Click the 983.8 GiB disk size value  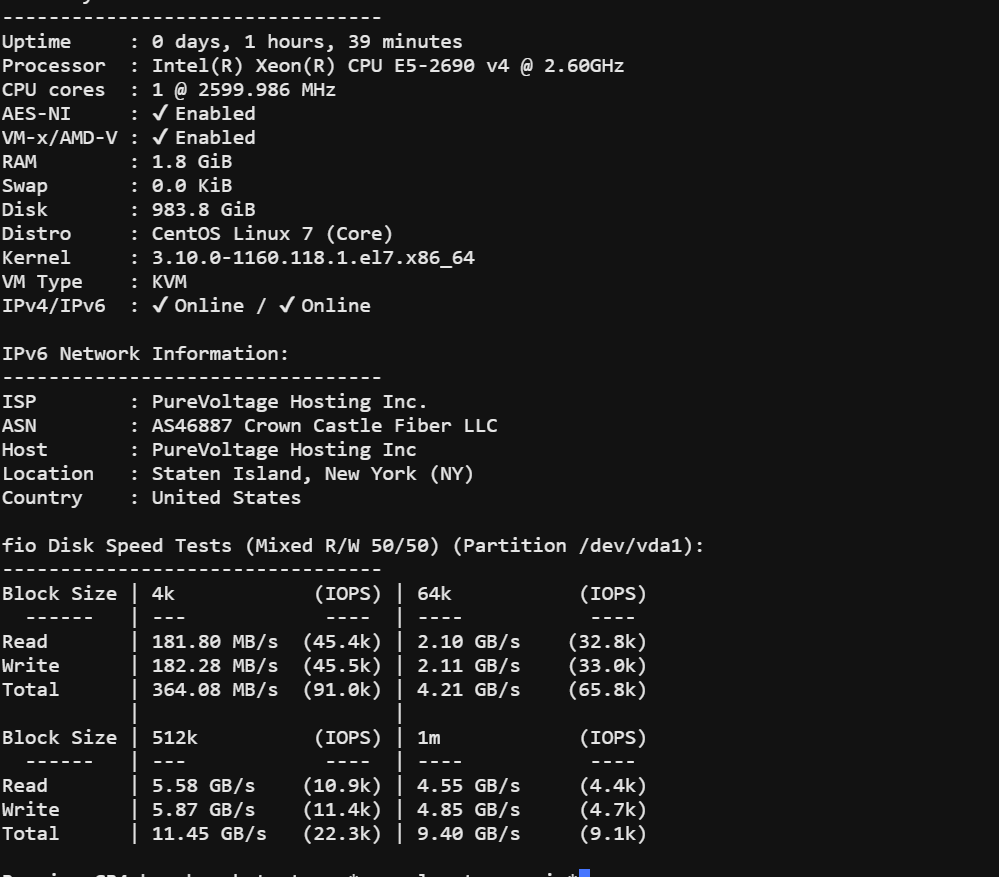pyautogui.click(x=203, y=210)
